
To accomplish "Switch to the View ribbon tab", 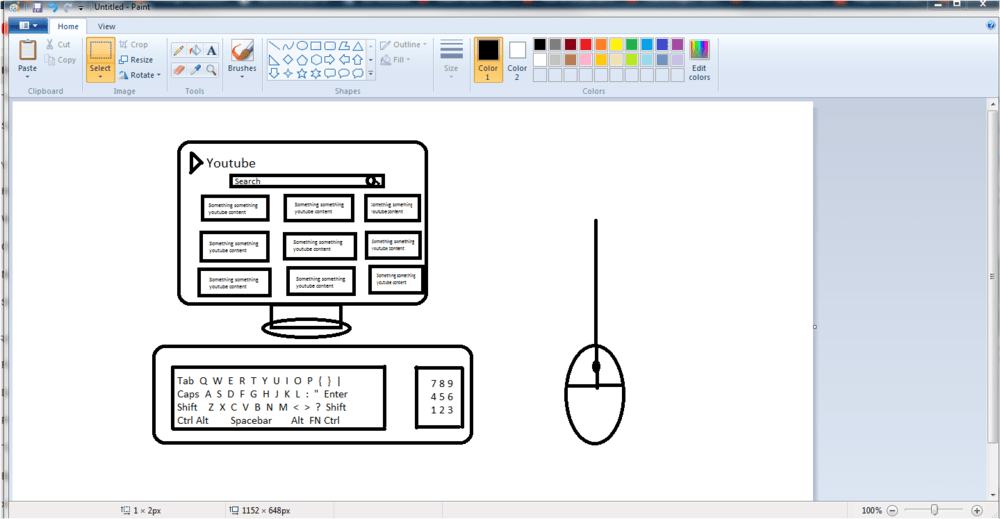I will pyautogui.click(x=107, y=26).
